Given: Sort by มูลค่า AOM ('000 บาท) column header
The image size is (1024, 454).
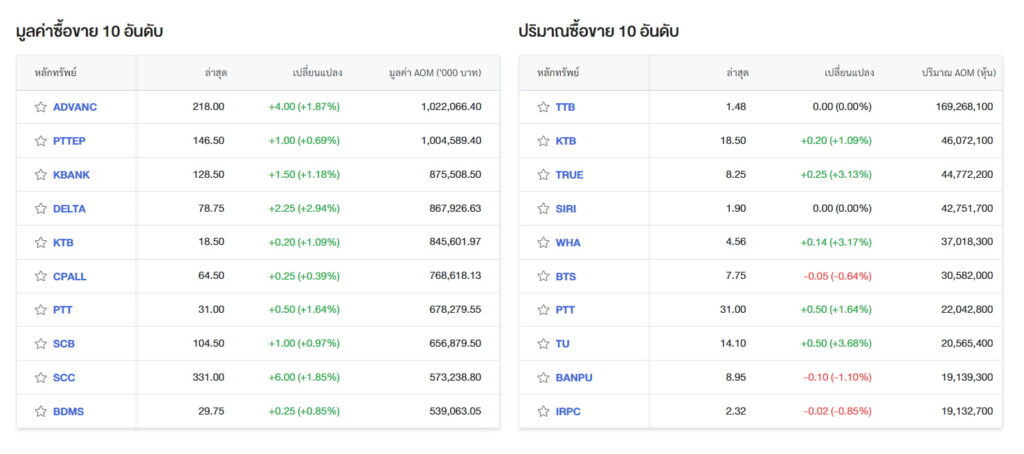Looking at the screenshot, I should (435, 73).
